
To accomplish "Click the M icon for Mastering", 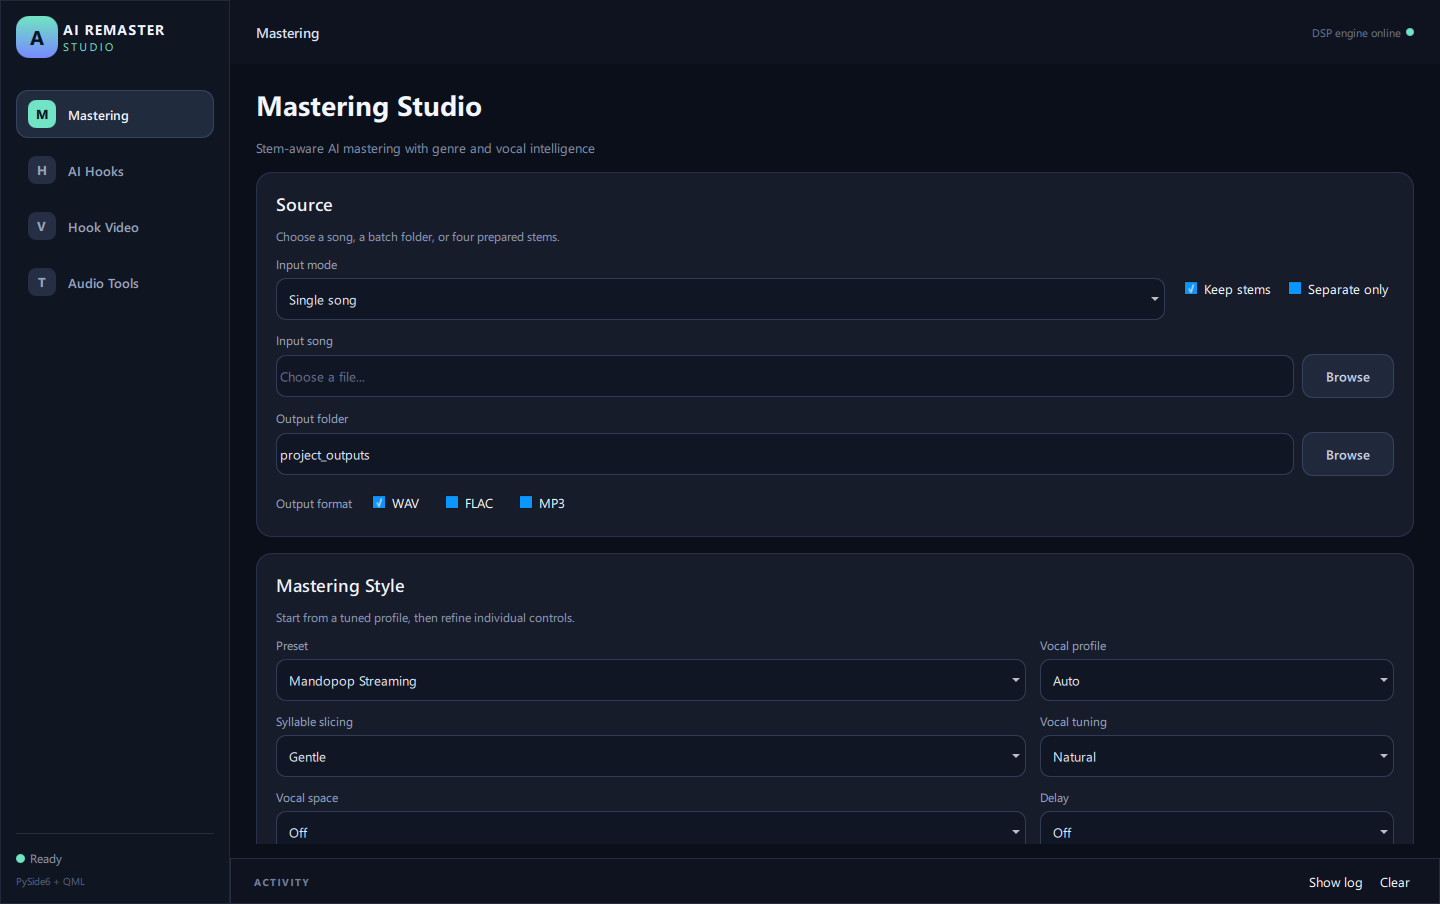I will [x=42, y=114].
